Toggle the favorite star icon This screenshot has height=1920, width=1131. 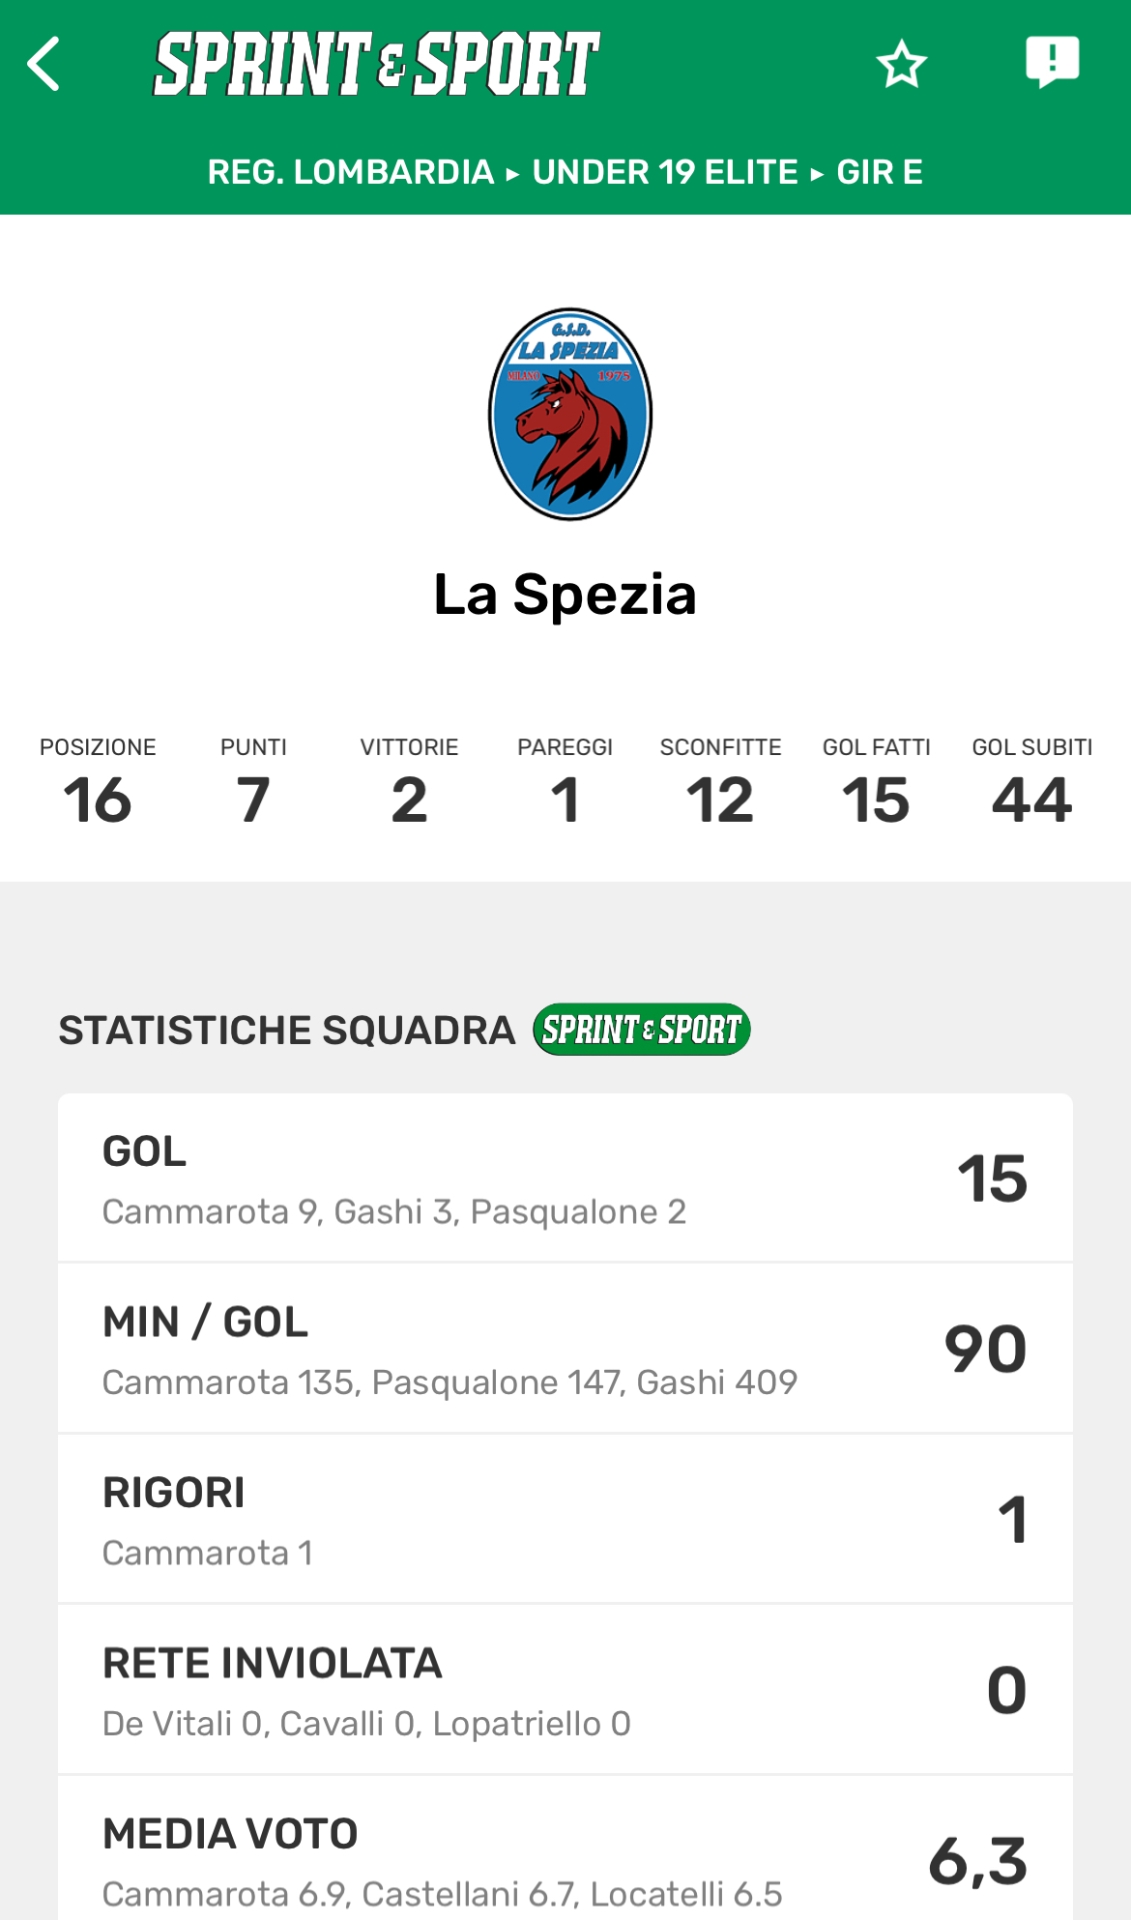[901, 64]
